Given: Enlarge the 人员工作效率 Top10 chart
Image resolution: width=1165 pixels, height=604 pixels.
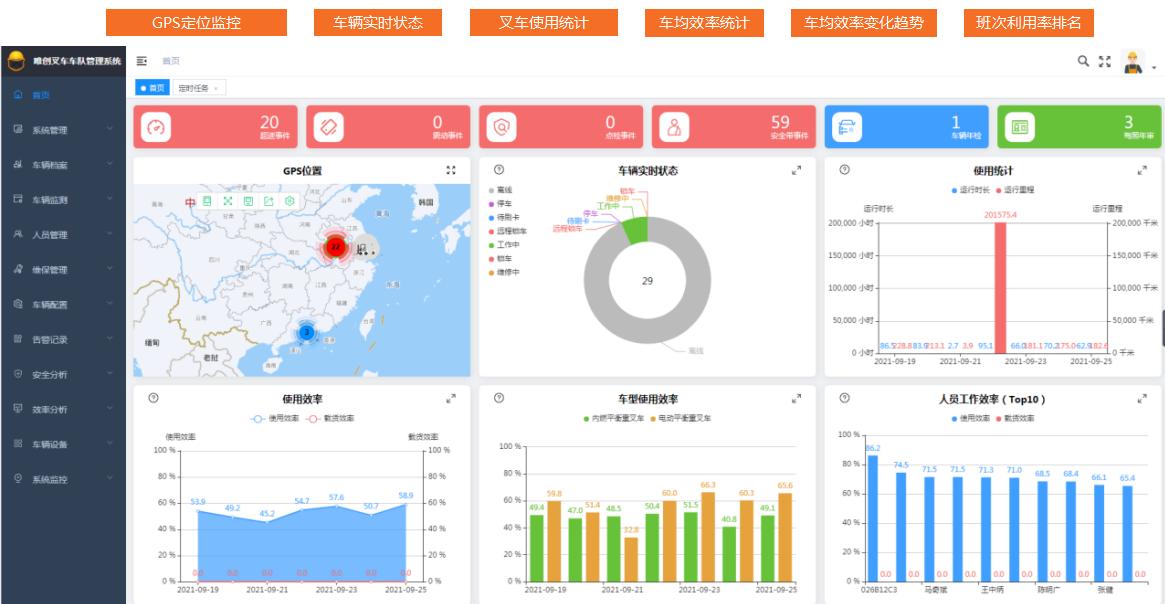Looking at the screenshot, I should (x=1142, y=399).
